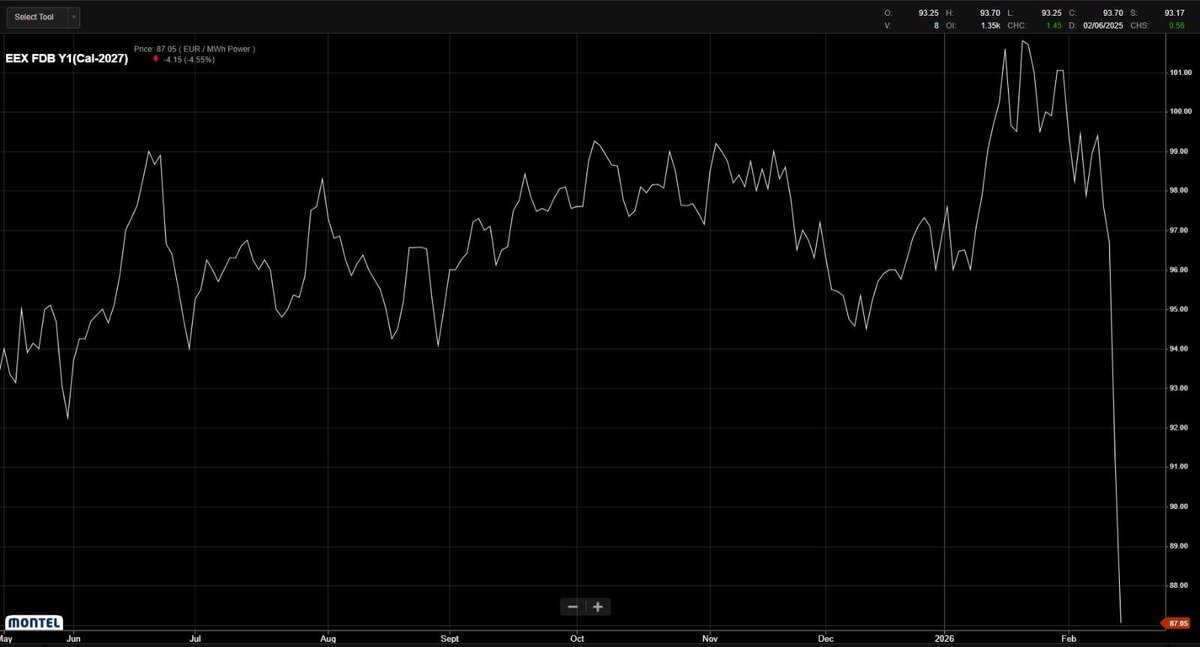1200x647 pixels.
Task: Open the Select Tool dropdown
Action: tap(42, 17)
